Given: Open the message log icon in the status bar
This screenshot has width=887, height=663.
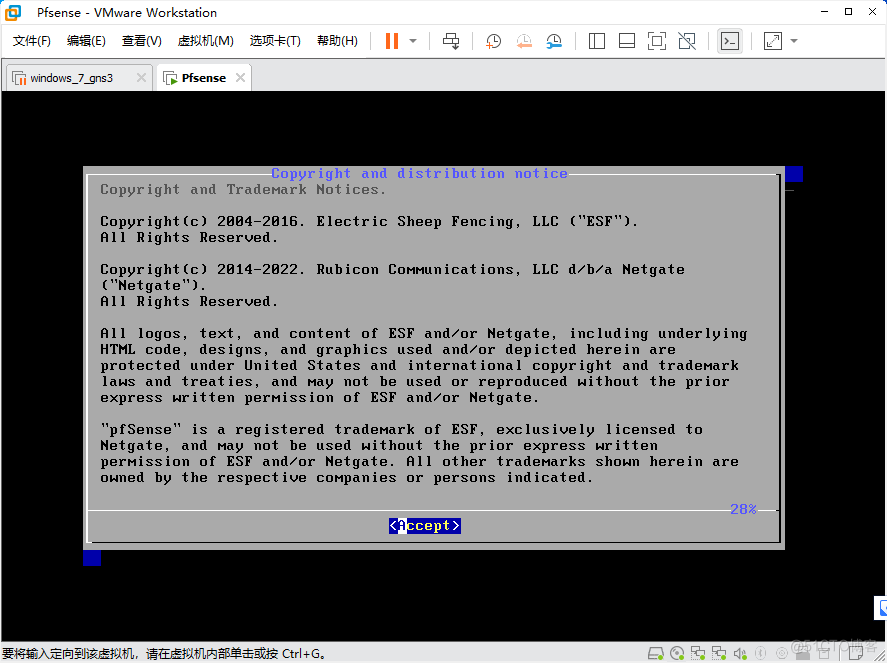Looking at the screenshot, I should click(856, 653).
